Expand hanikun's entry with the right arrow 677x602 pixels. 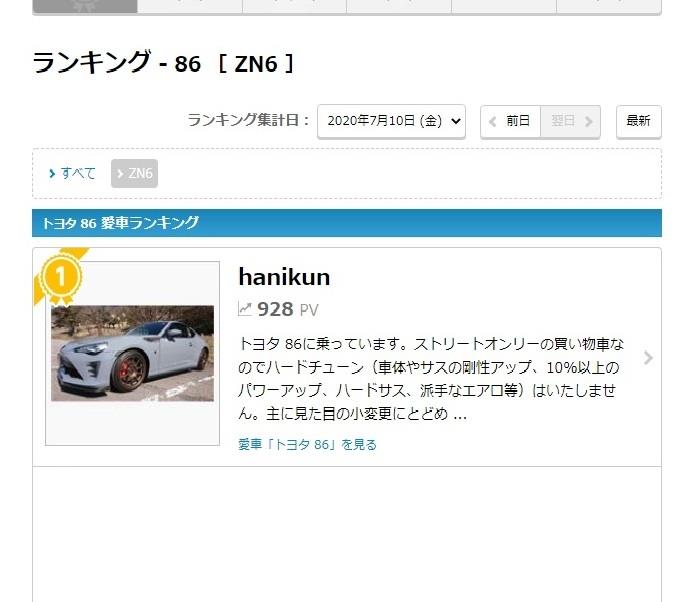click(648, 358)
